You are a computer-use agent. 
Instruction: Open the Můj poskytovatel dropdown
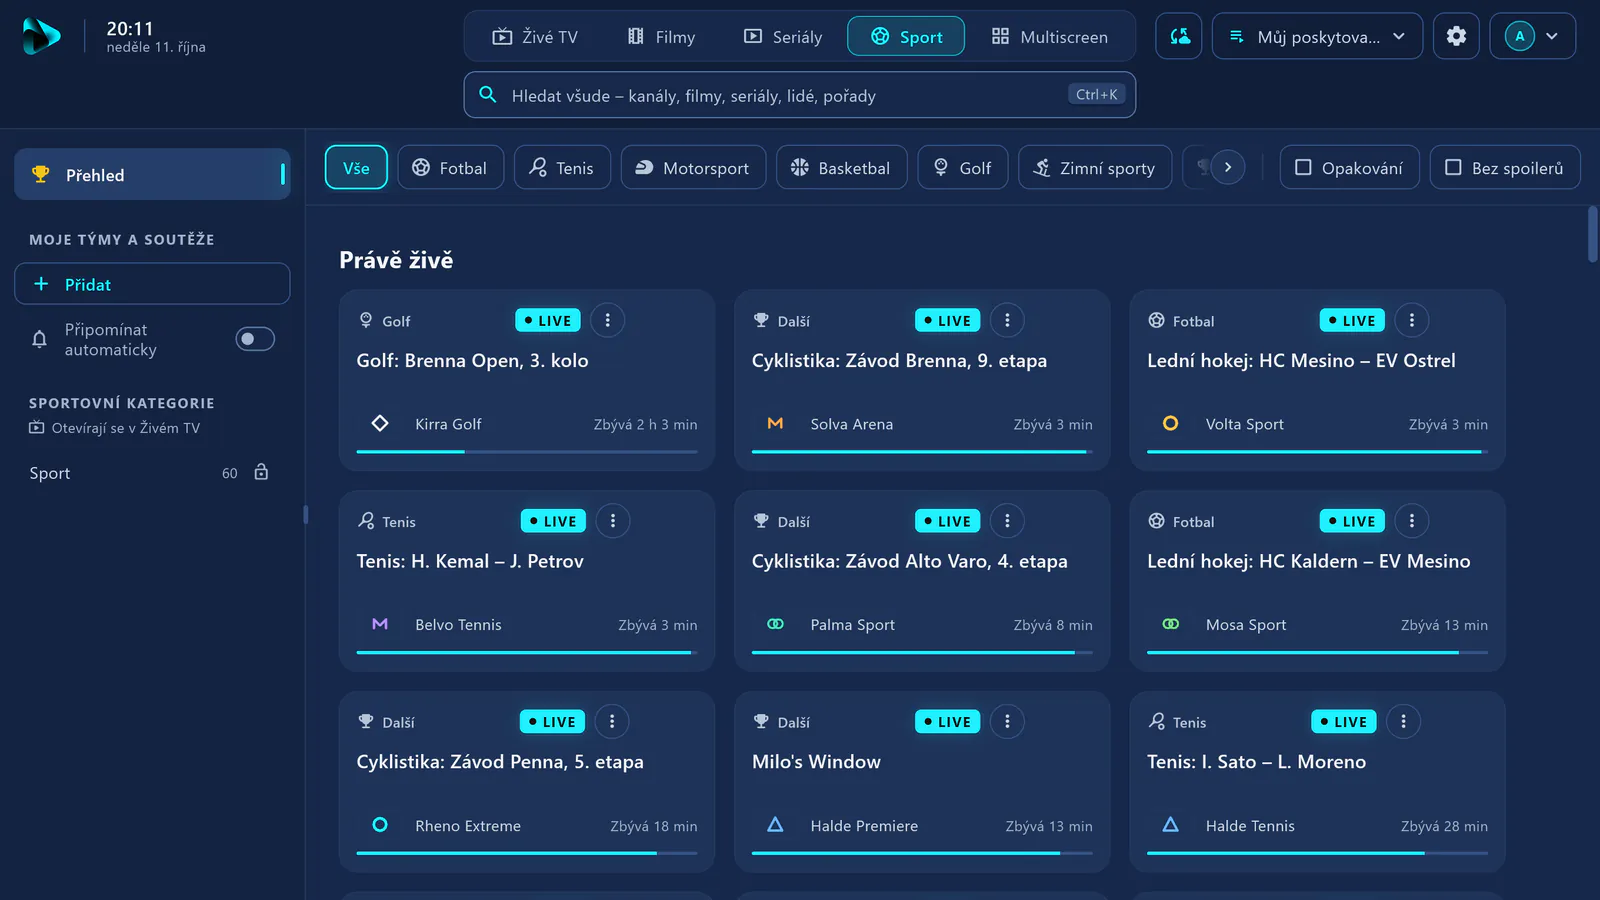pyautogui.click(x=1317, y=36)
